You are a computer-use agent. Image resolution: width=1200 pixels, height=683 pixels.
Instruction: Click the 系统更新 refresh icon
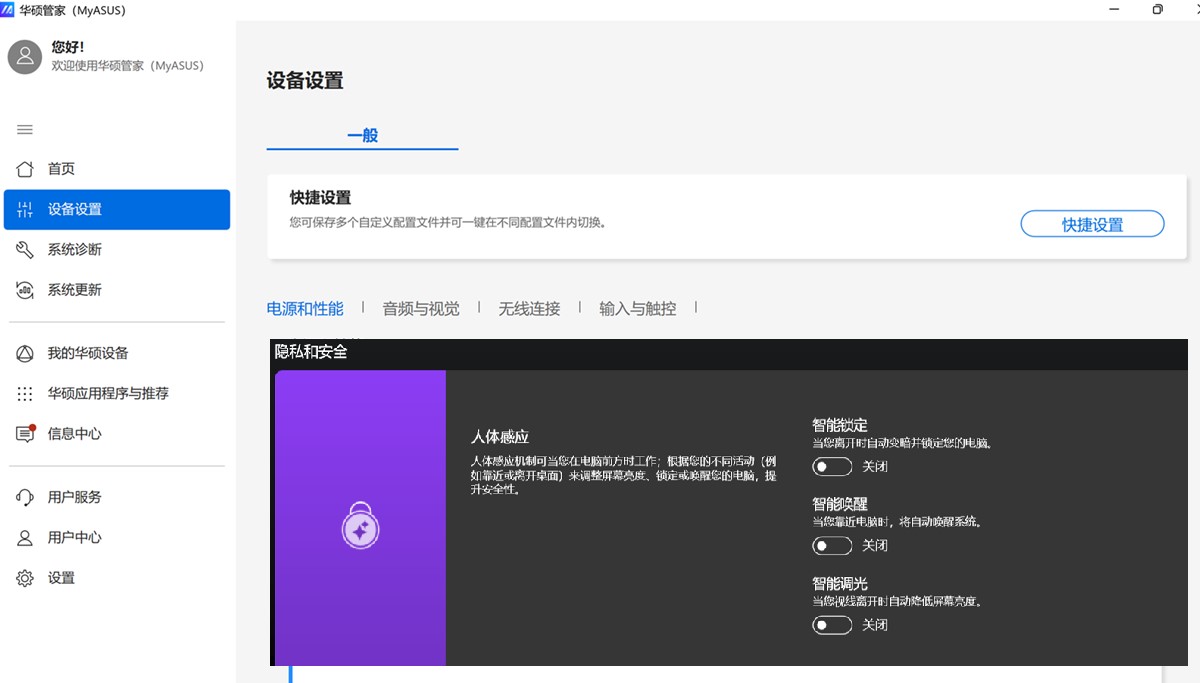point(25,290)
